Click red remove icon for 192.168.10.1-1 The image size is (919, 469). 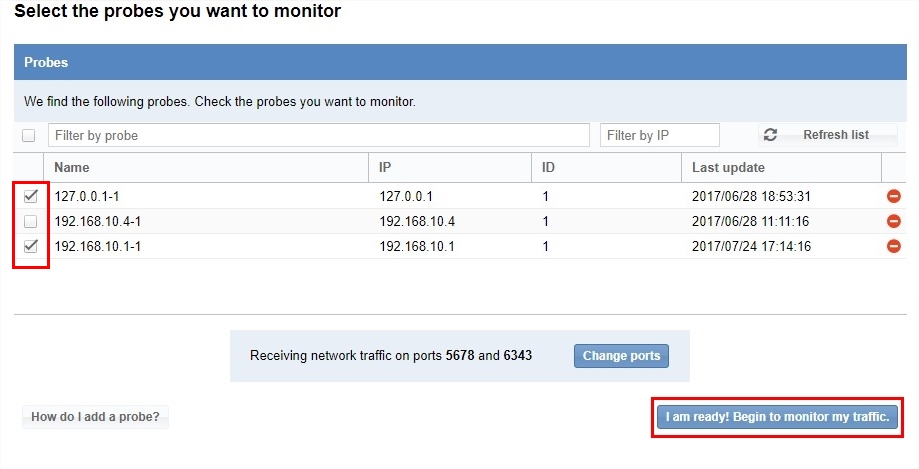(894, 246)
